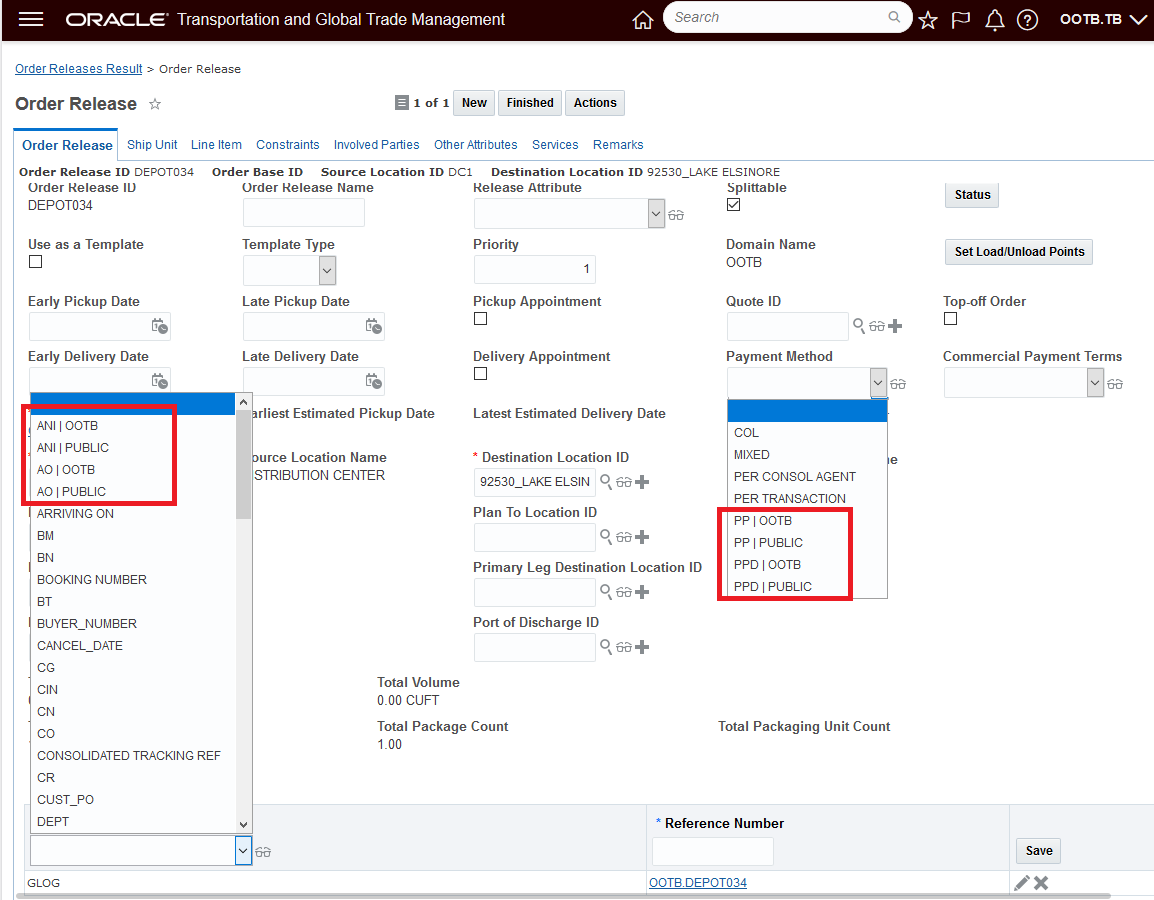This screenshot has width=1154, height=900.
Task: Toggle reference number qualifier dropdown arrow
Action: coord(243,851)
